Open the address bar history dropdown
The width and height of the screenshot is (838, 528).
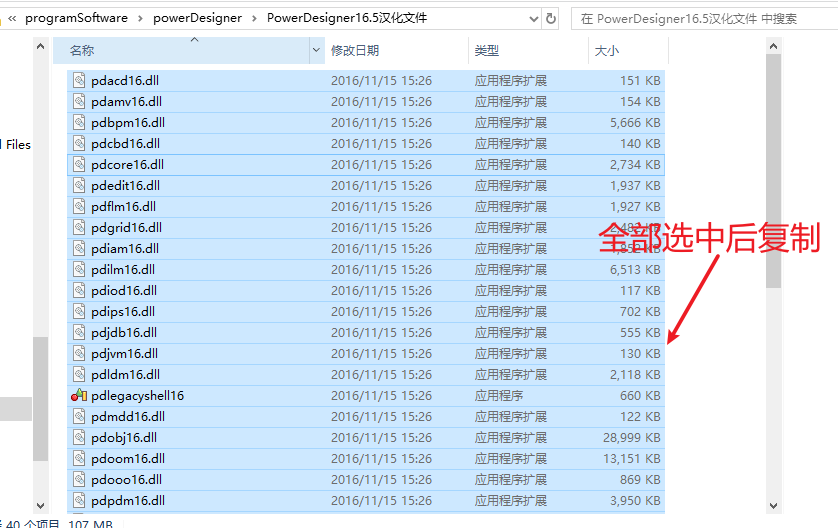coord(533,19)
